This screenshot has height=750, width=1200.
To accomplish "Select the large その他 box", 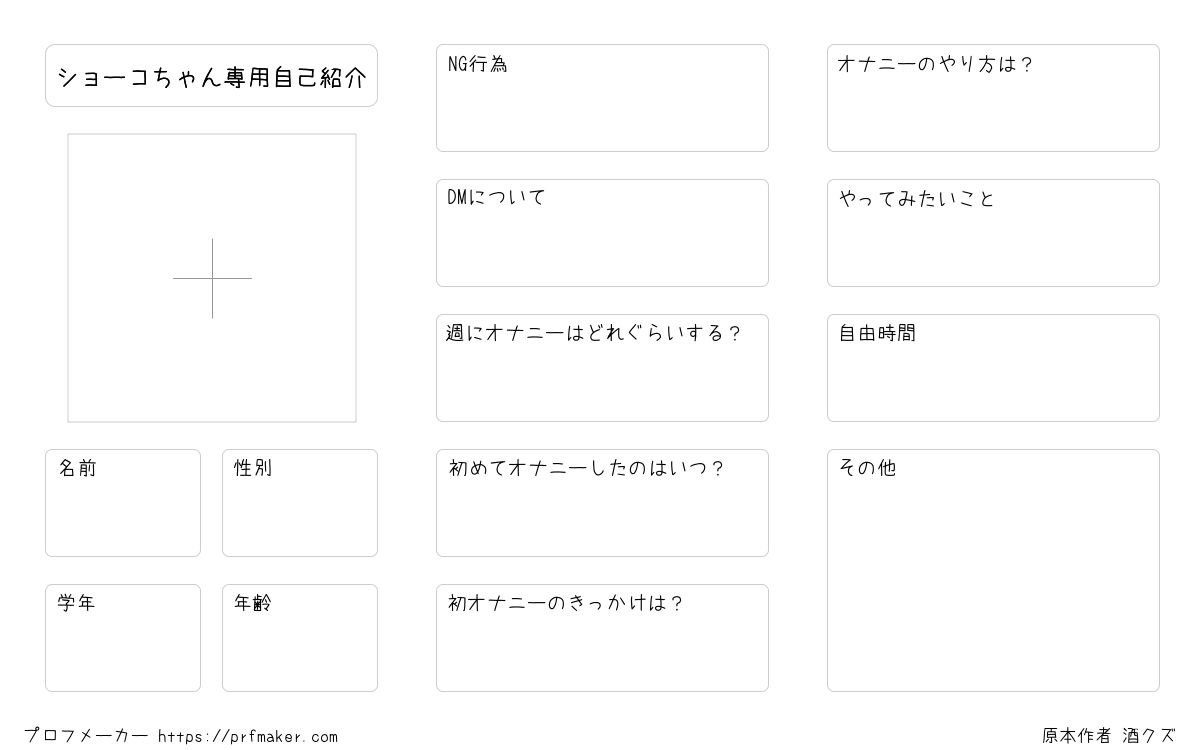I will [993, 570].
